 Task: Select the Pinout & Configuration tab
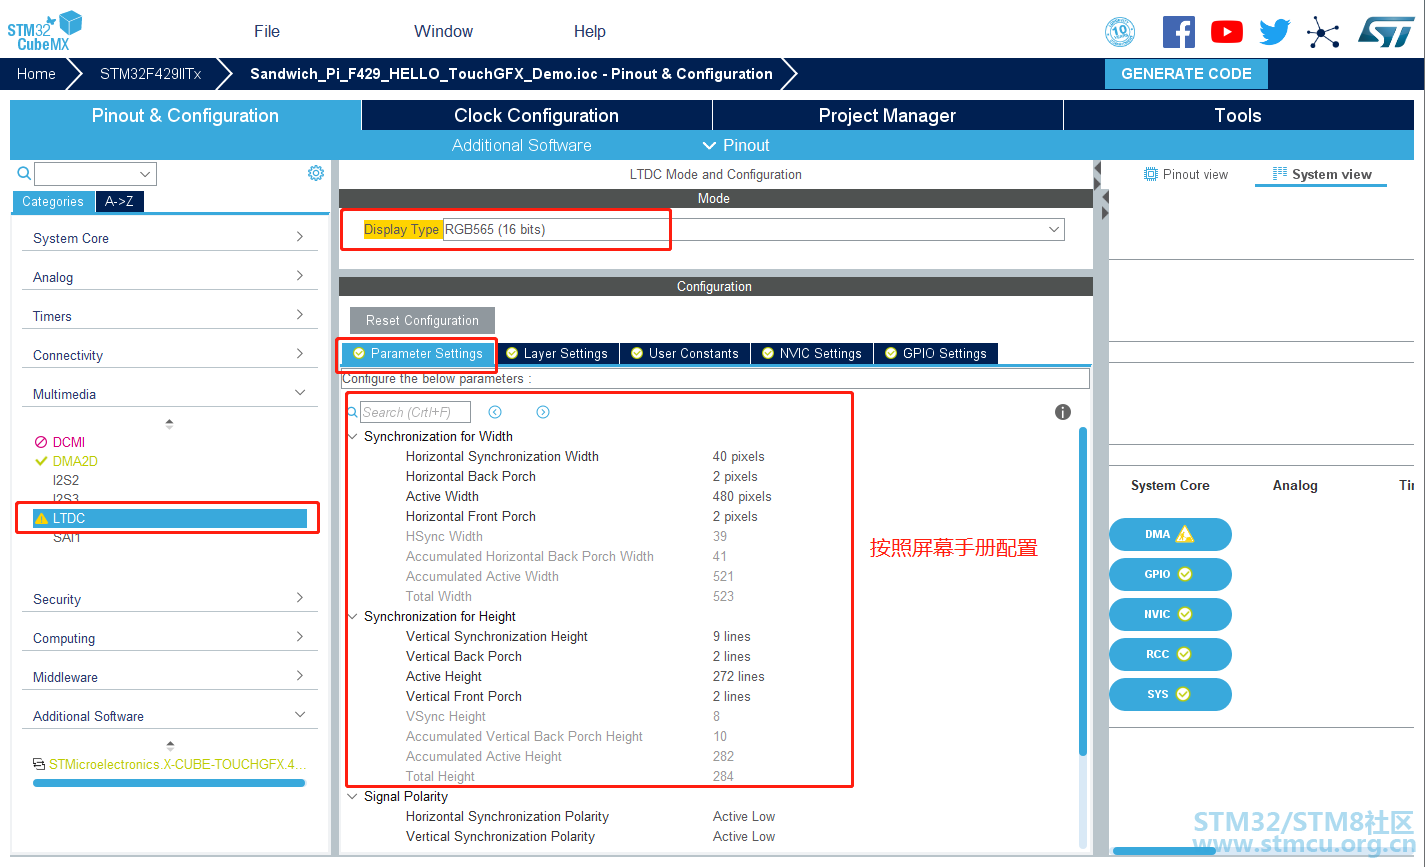click(186, 115)
